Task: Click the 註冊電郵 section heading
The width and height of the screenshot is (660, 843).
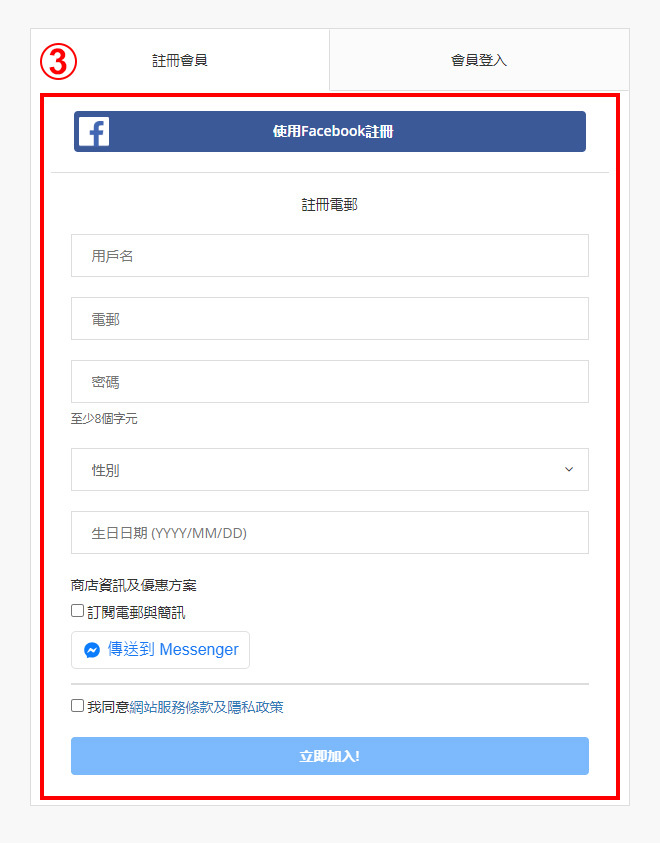Action: click(329, 205)
